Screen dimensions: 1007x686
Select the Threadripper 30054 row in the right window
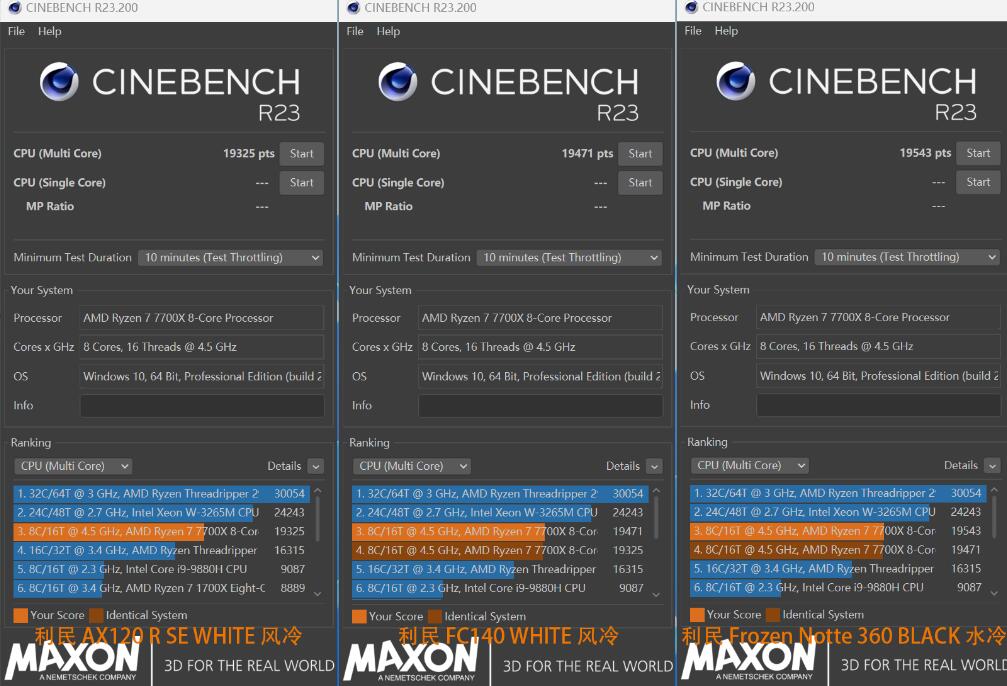pyautogui.click(x=838, y=493)
